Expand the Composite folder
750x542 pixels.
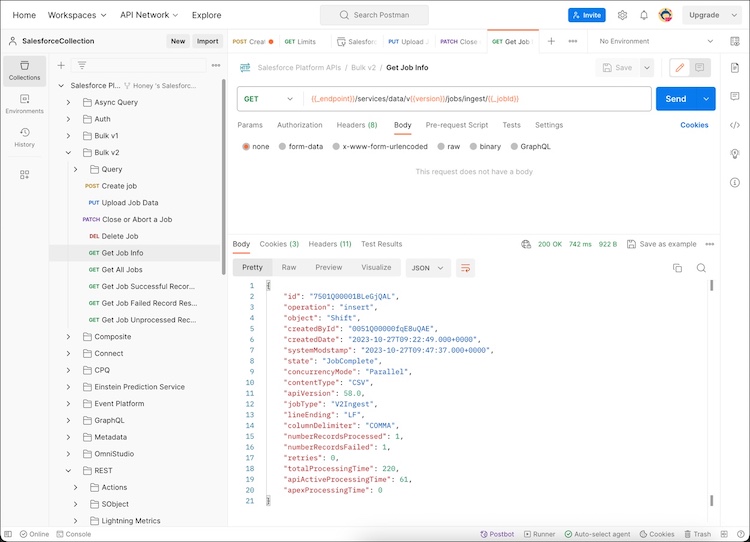pos(68,337)
